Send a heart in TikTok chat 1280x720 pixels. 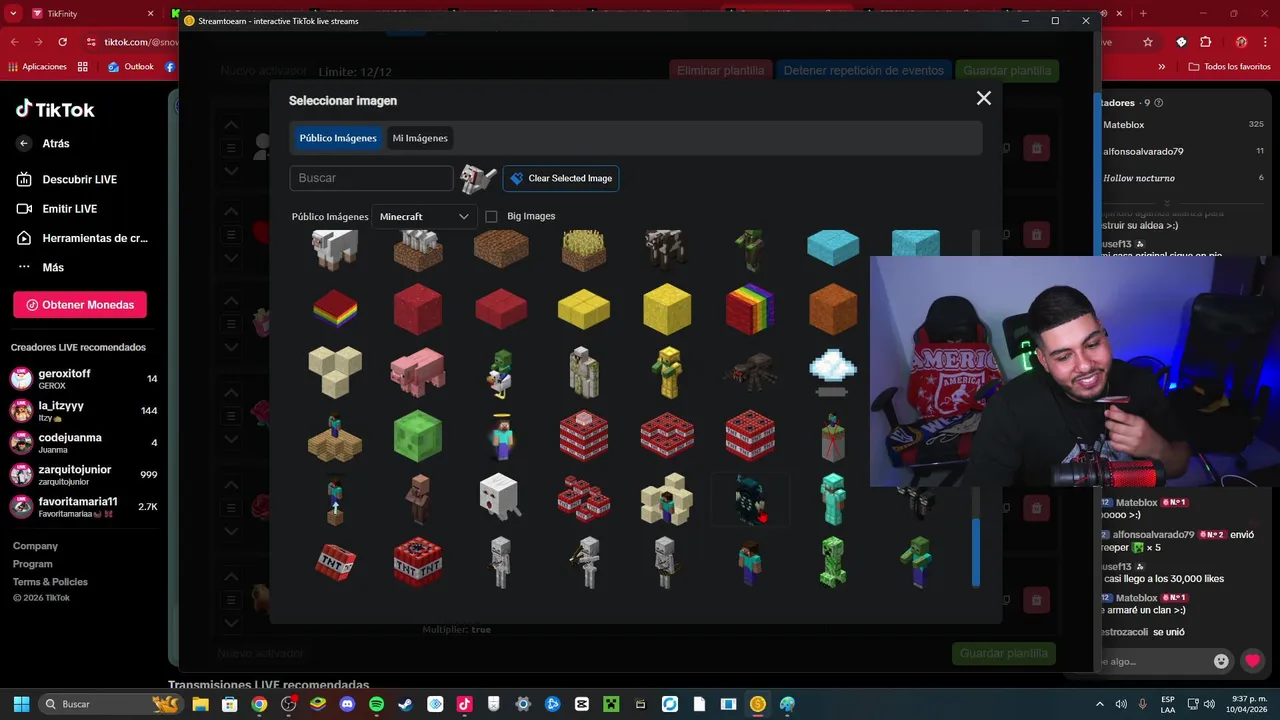tap(1252, 661)
